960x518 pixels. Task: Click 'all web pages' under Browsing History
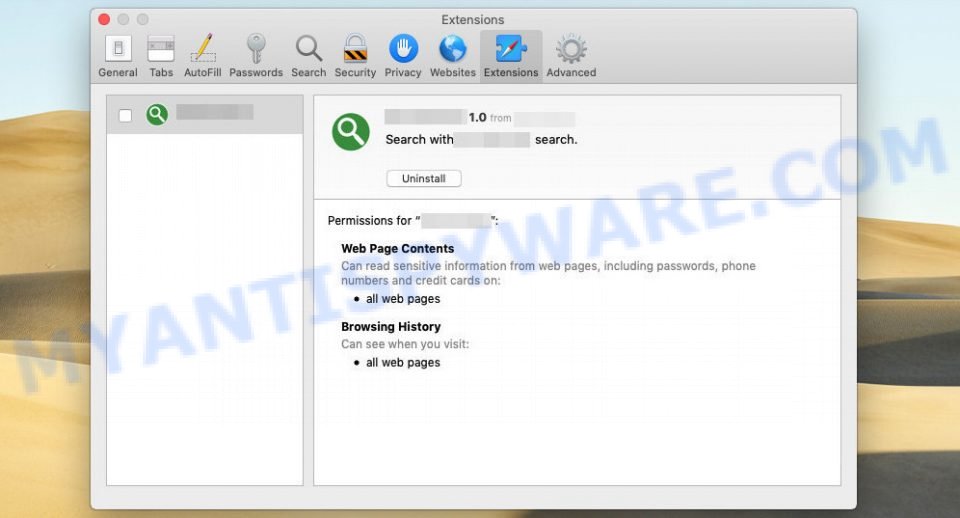pyautogui.click(x=403, y=362)
